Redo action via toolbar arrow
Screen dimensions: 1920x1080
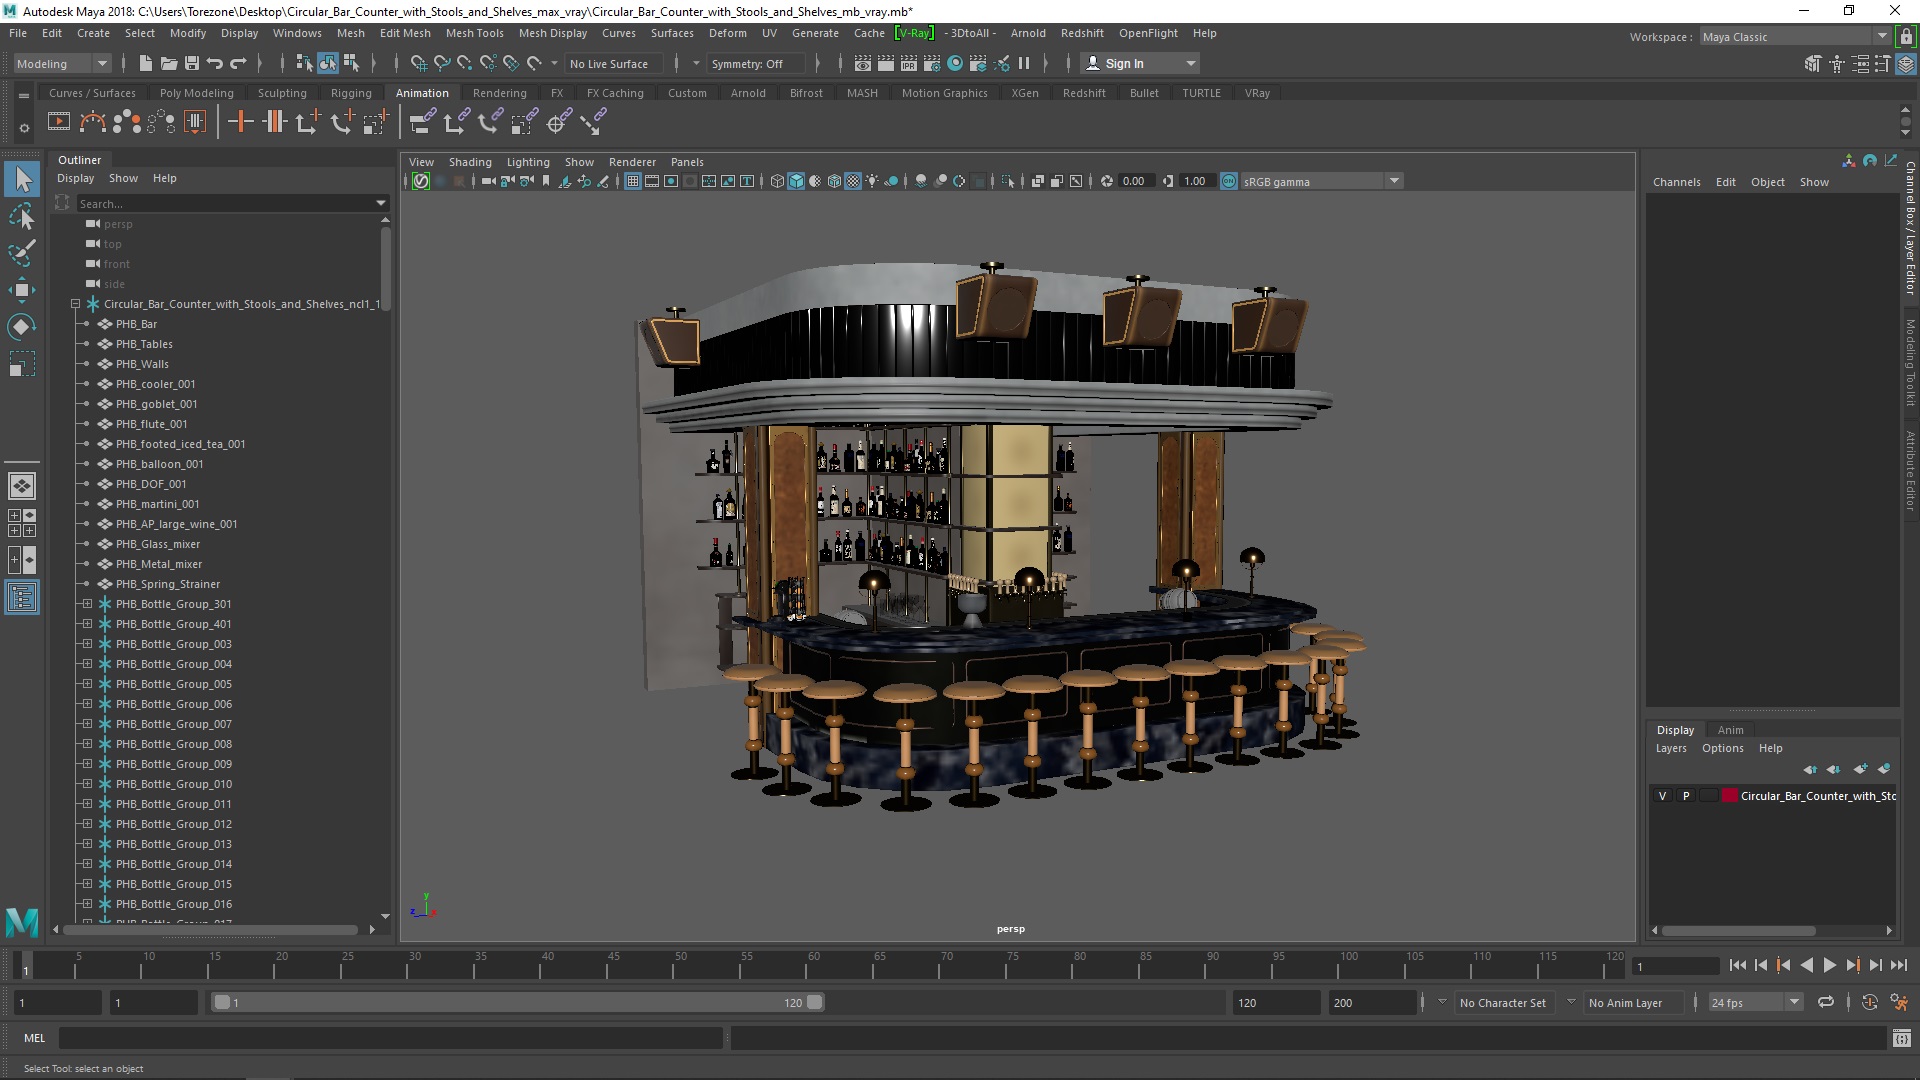pyautogui.click(x=238, y=63)
